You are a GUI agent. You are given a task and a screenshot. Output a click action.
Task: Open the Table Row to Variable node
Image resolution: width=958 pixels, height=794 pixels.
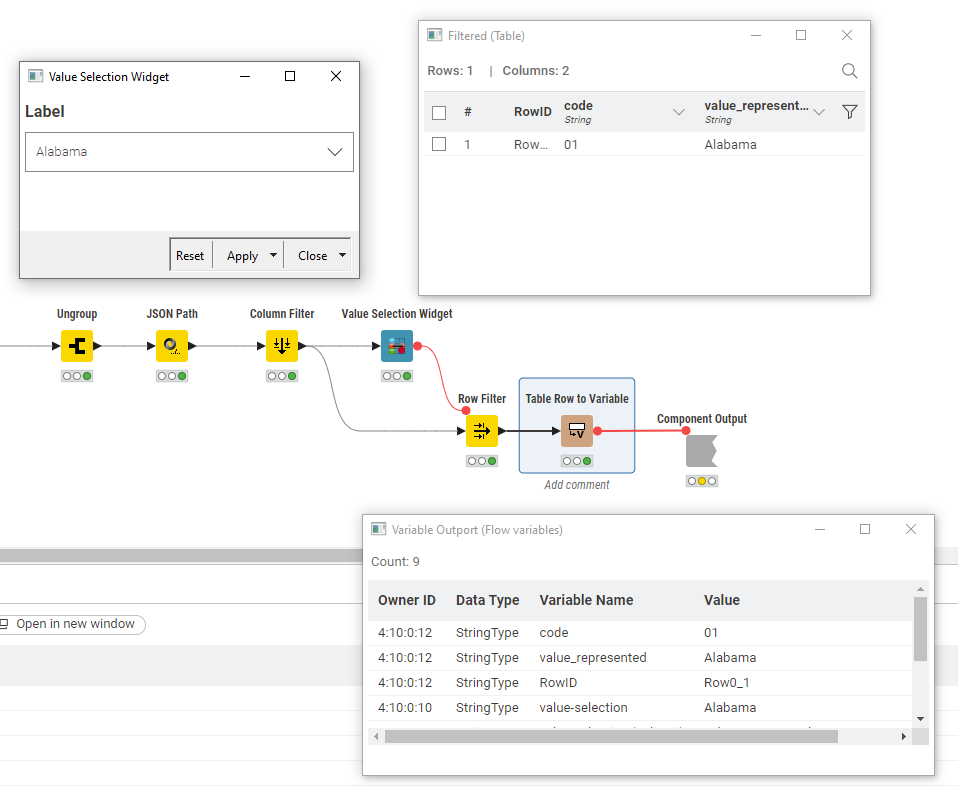[576, 430]
